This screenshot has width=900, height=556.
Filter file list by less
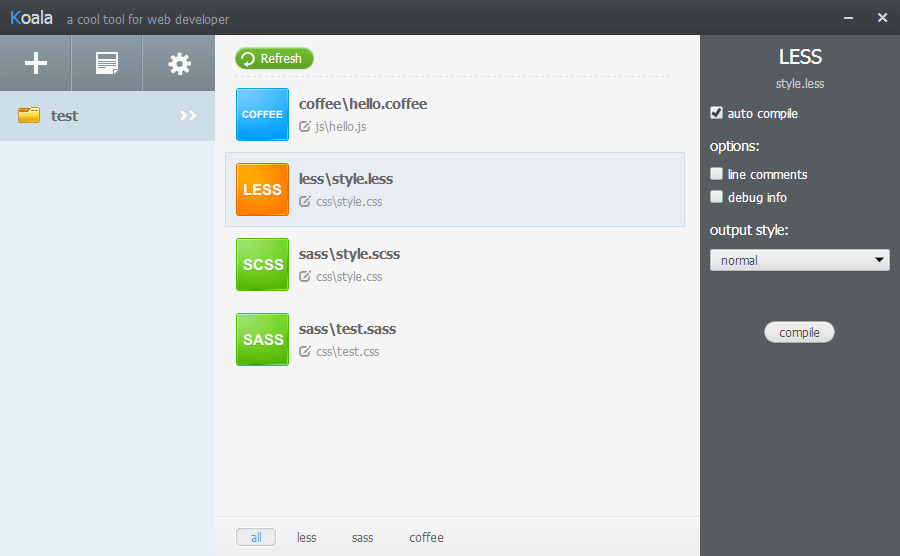pos(306,538)
